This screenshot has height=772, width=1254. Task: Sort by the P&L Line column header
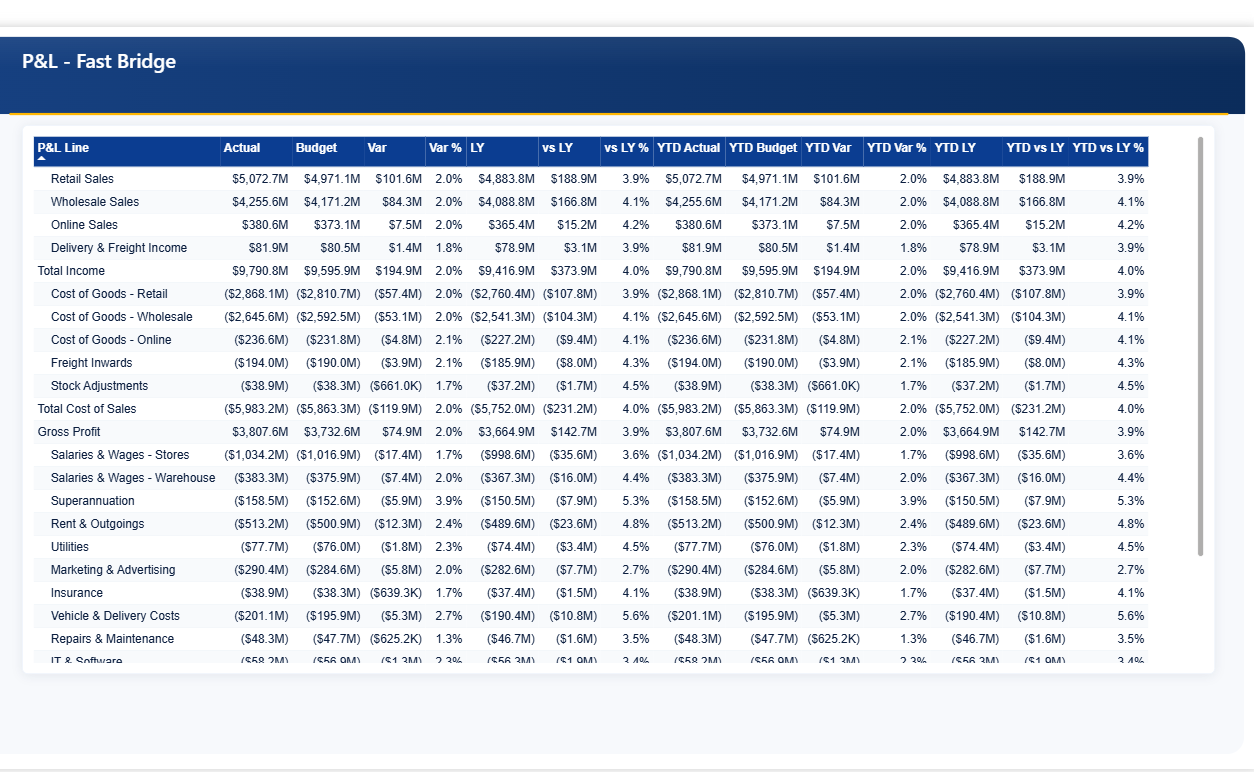point(127,151)
